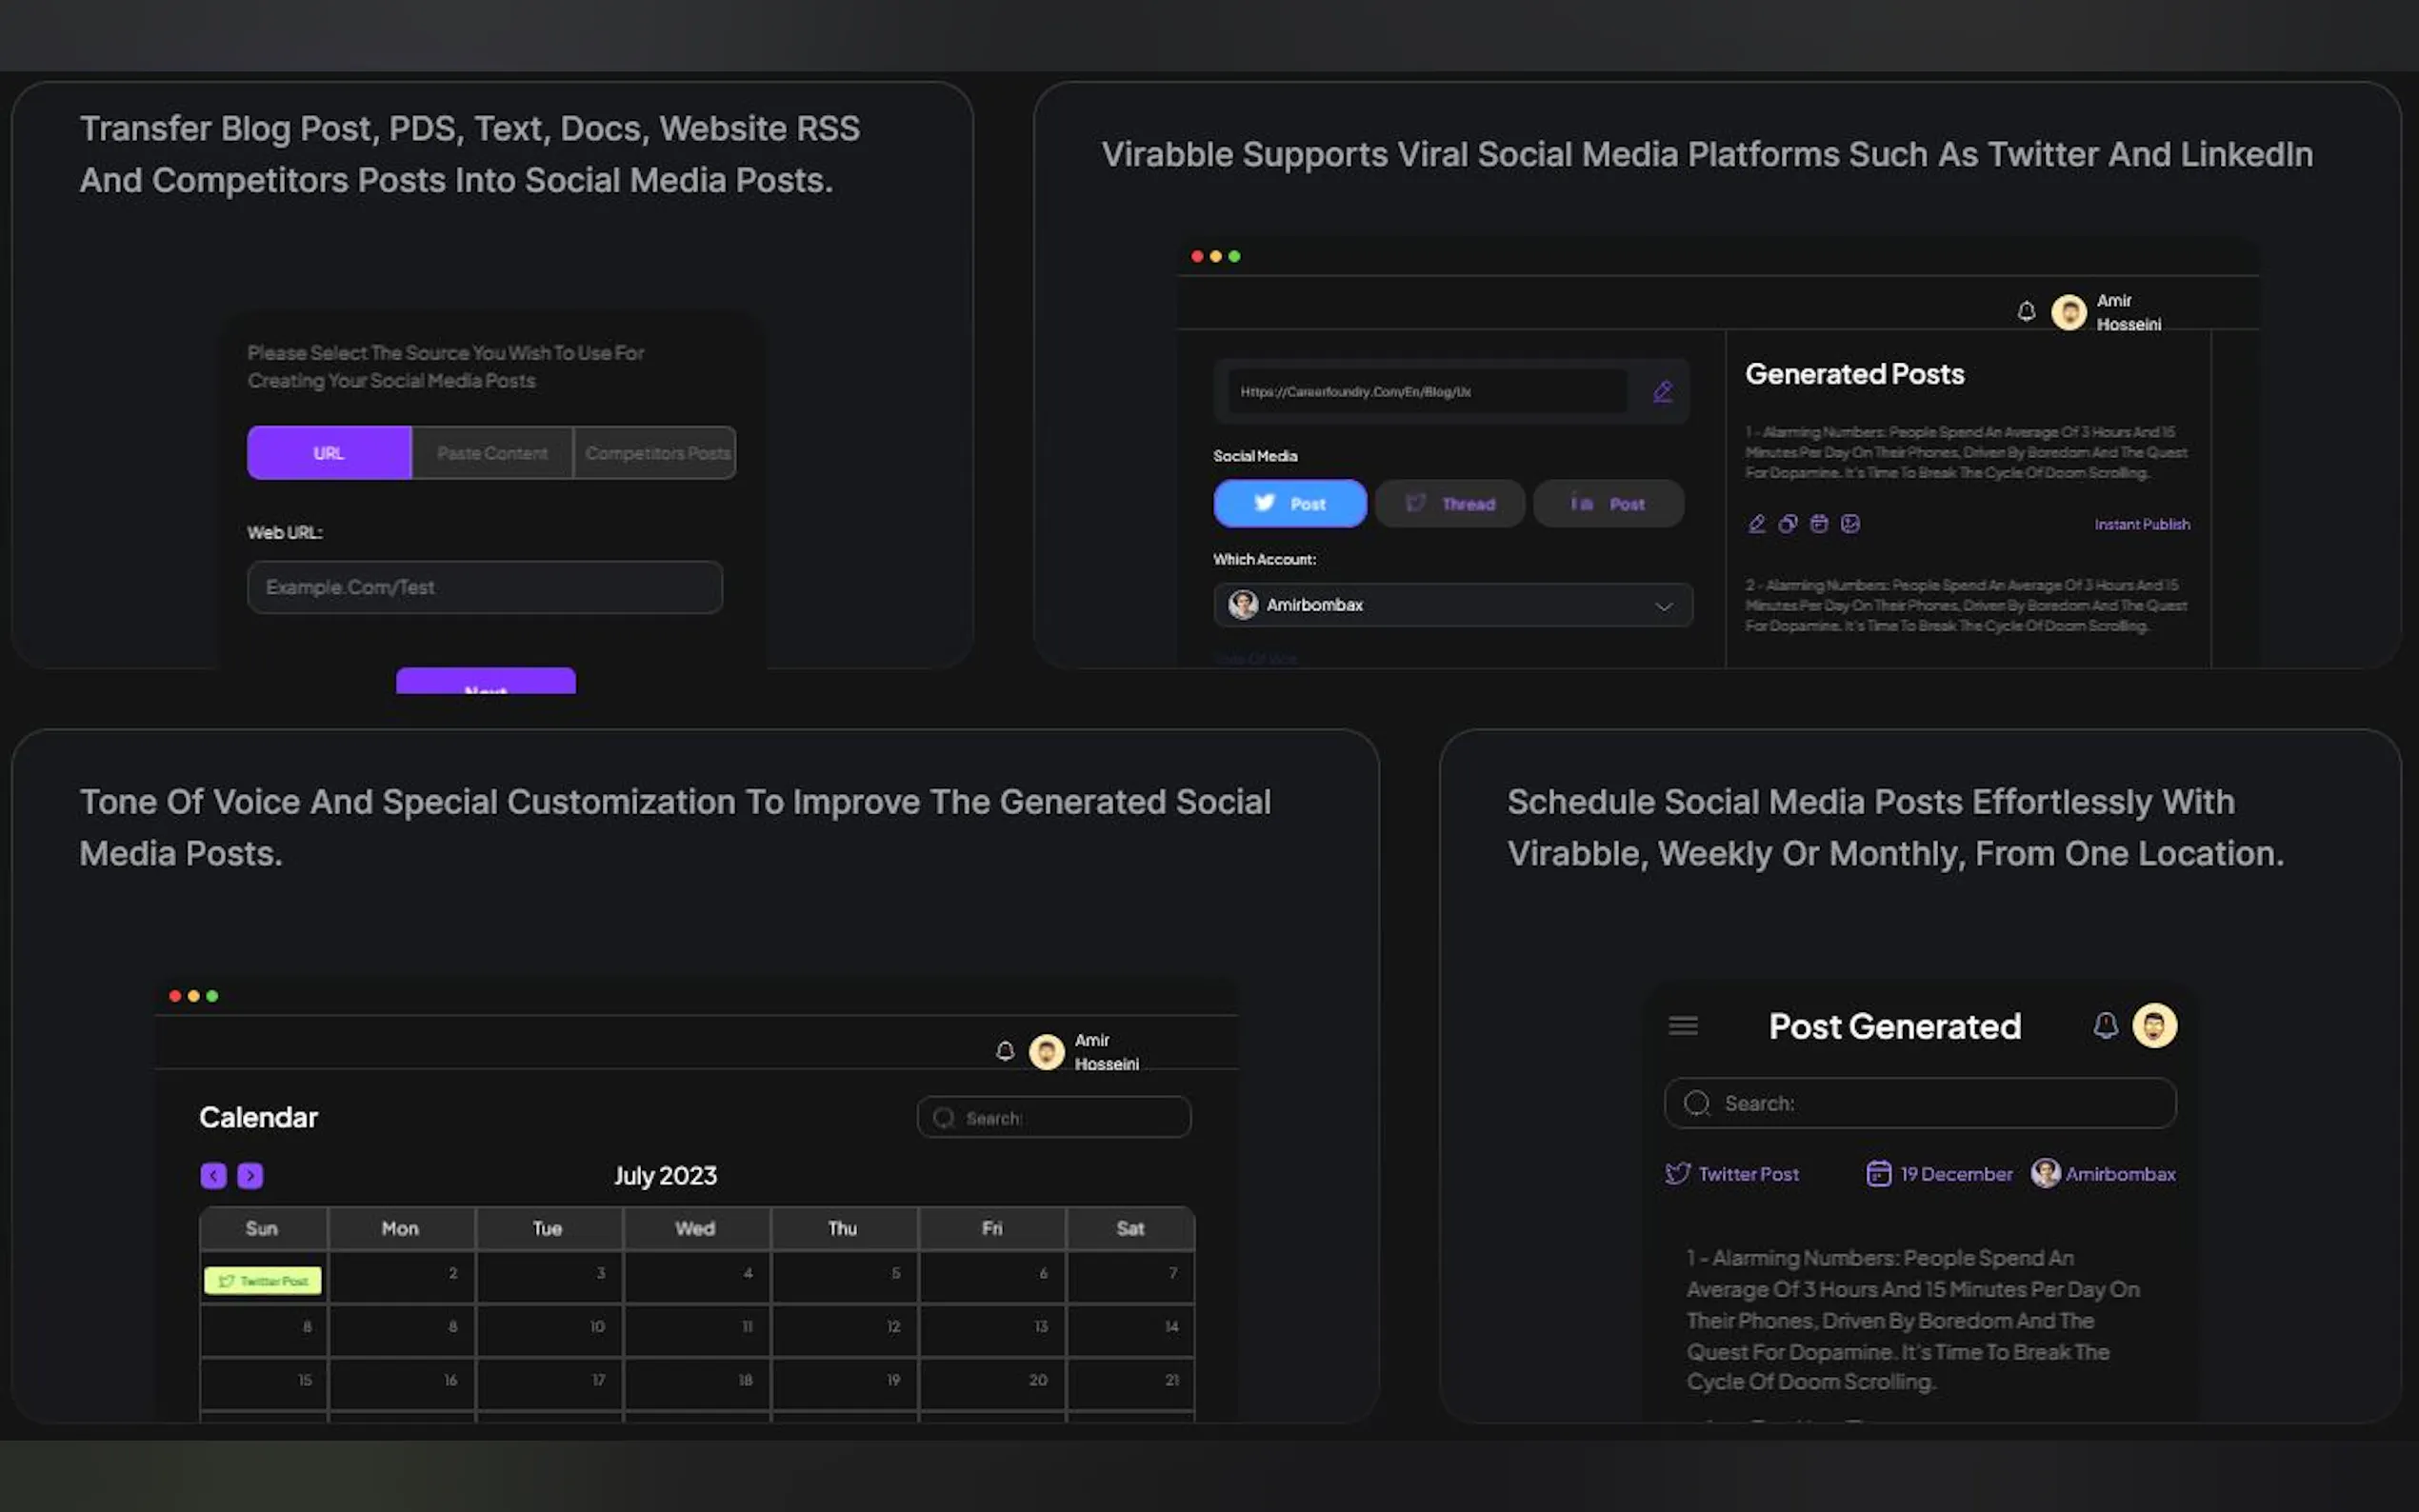Click the image icon under generated post 1
The height and width of the screenshot is (1512, 2419).
pos(1850,524)
